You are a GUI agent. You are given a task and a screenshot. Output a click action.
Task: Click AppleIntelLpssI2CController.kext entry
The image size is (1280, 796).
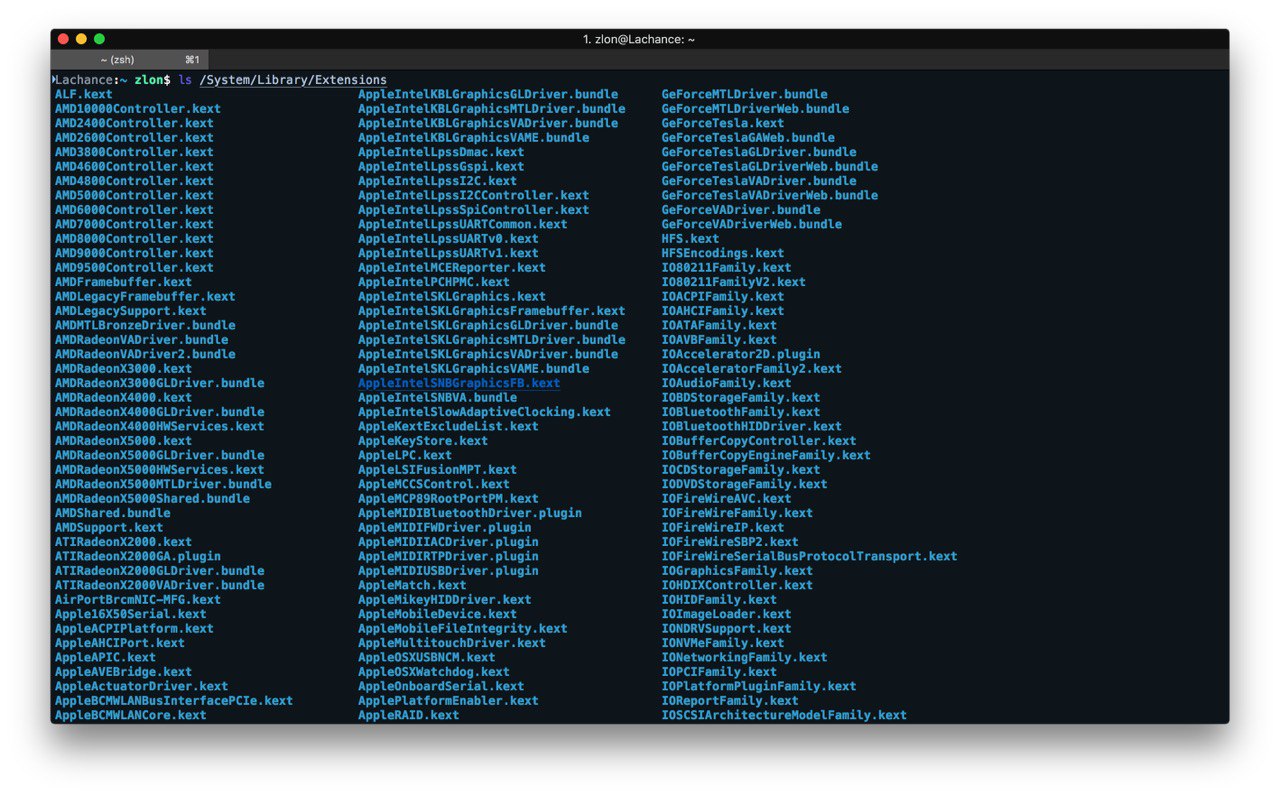[474, 196]
